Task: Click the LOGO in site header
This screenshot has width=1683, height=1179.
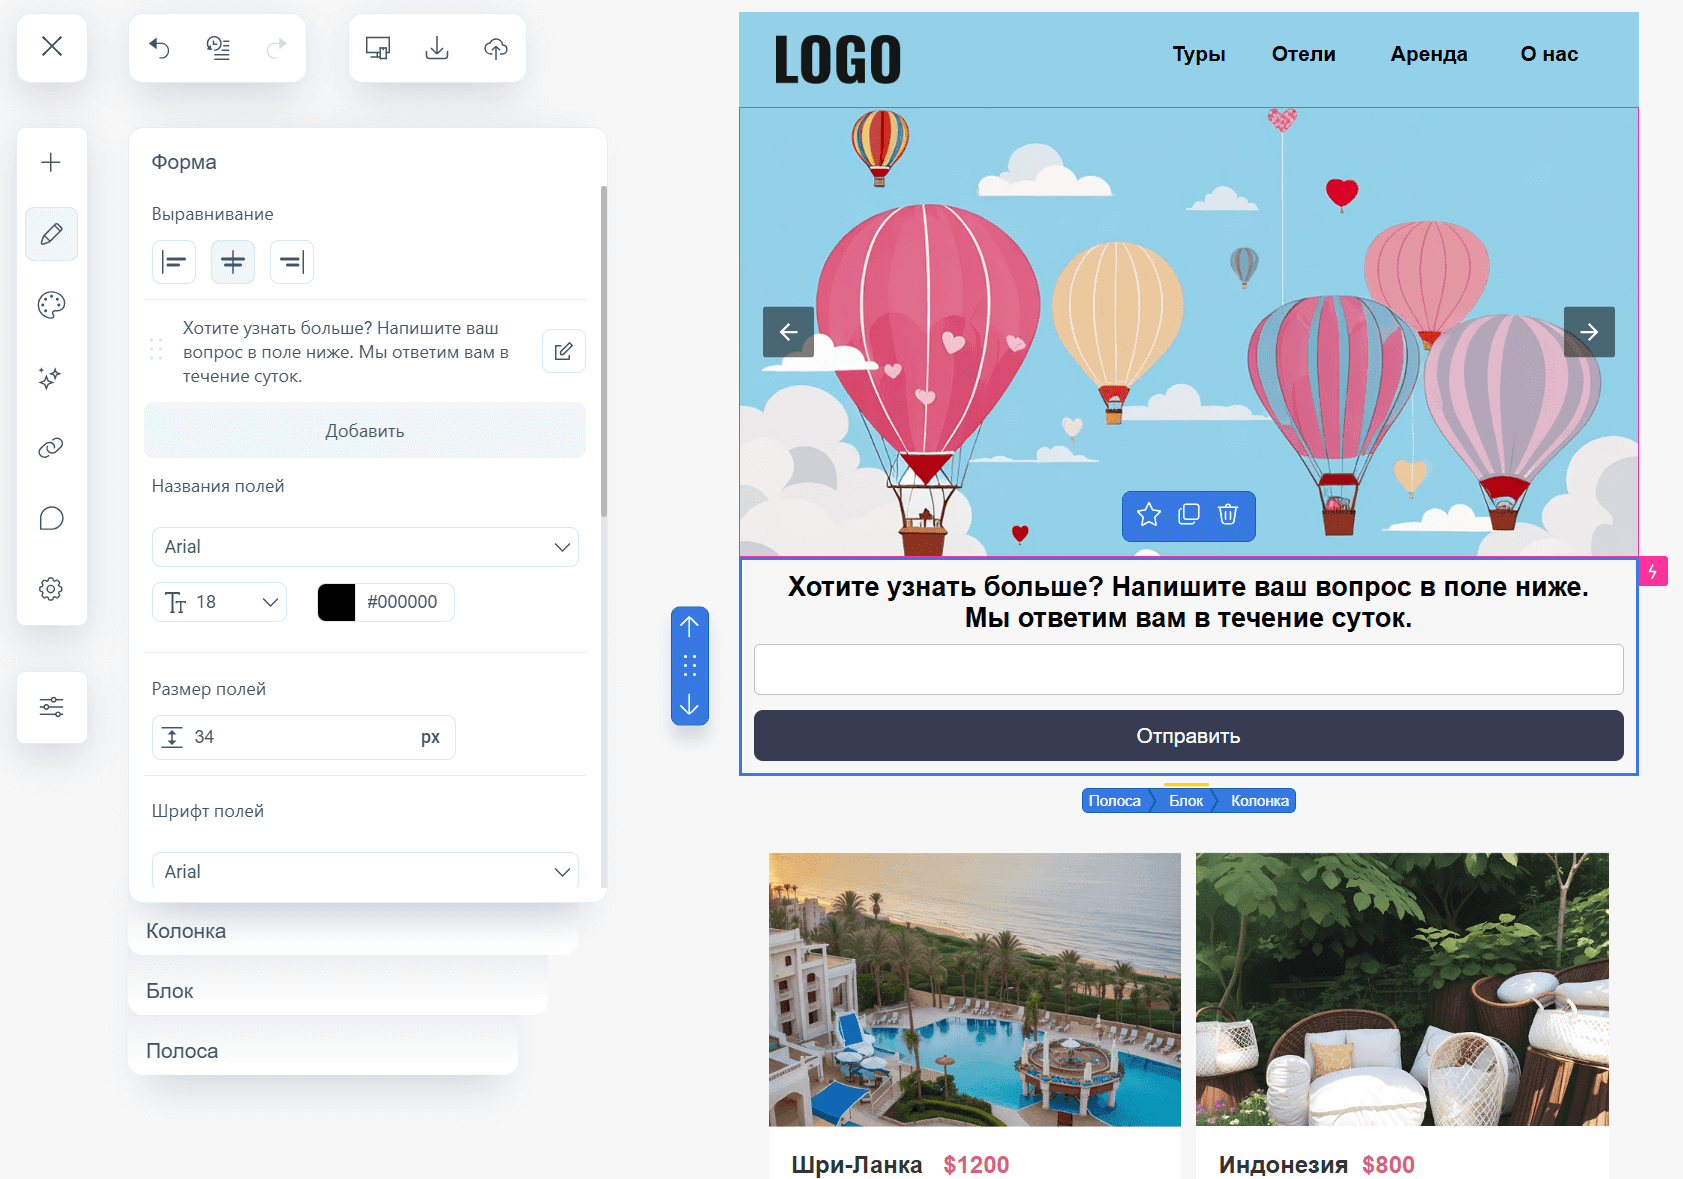Action: [838, 60]
